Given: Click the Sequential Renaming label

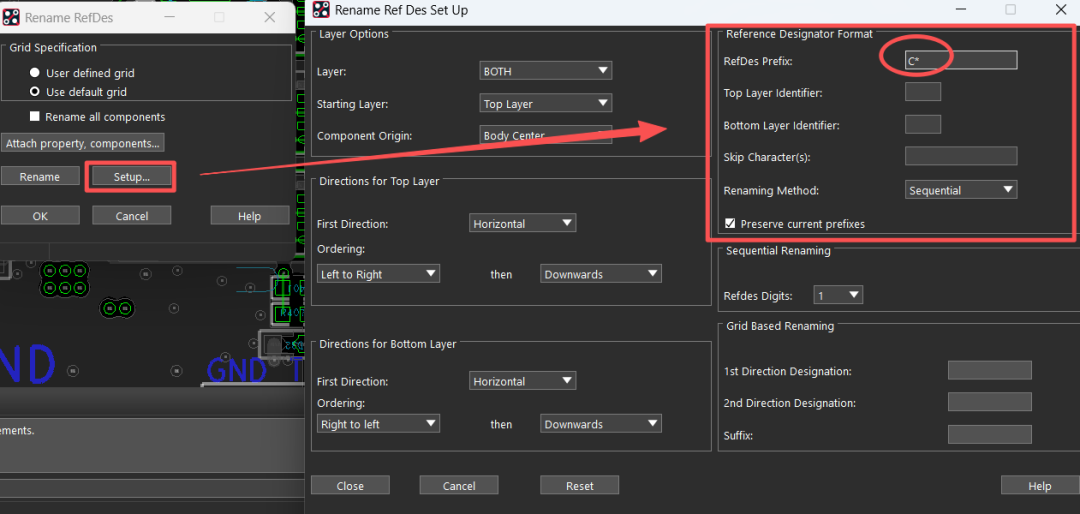Looking at the screenshot, I should coord(778,251).
